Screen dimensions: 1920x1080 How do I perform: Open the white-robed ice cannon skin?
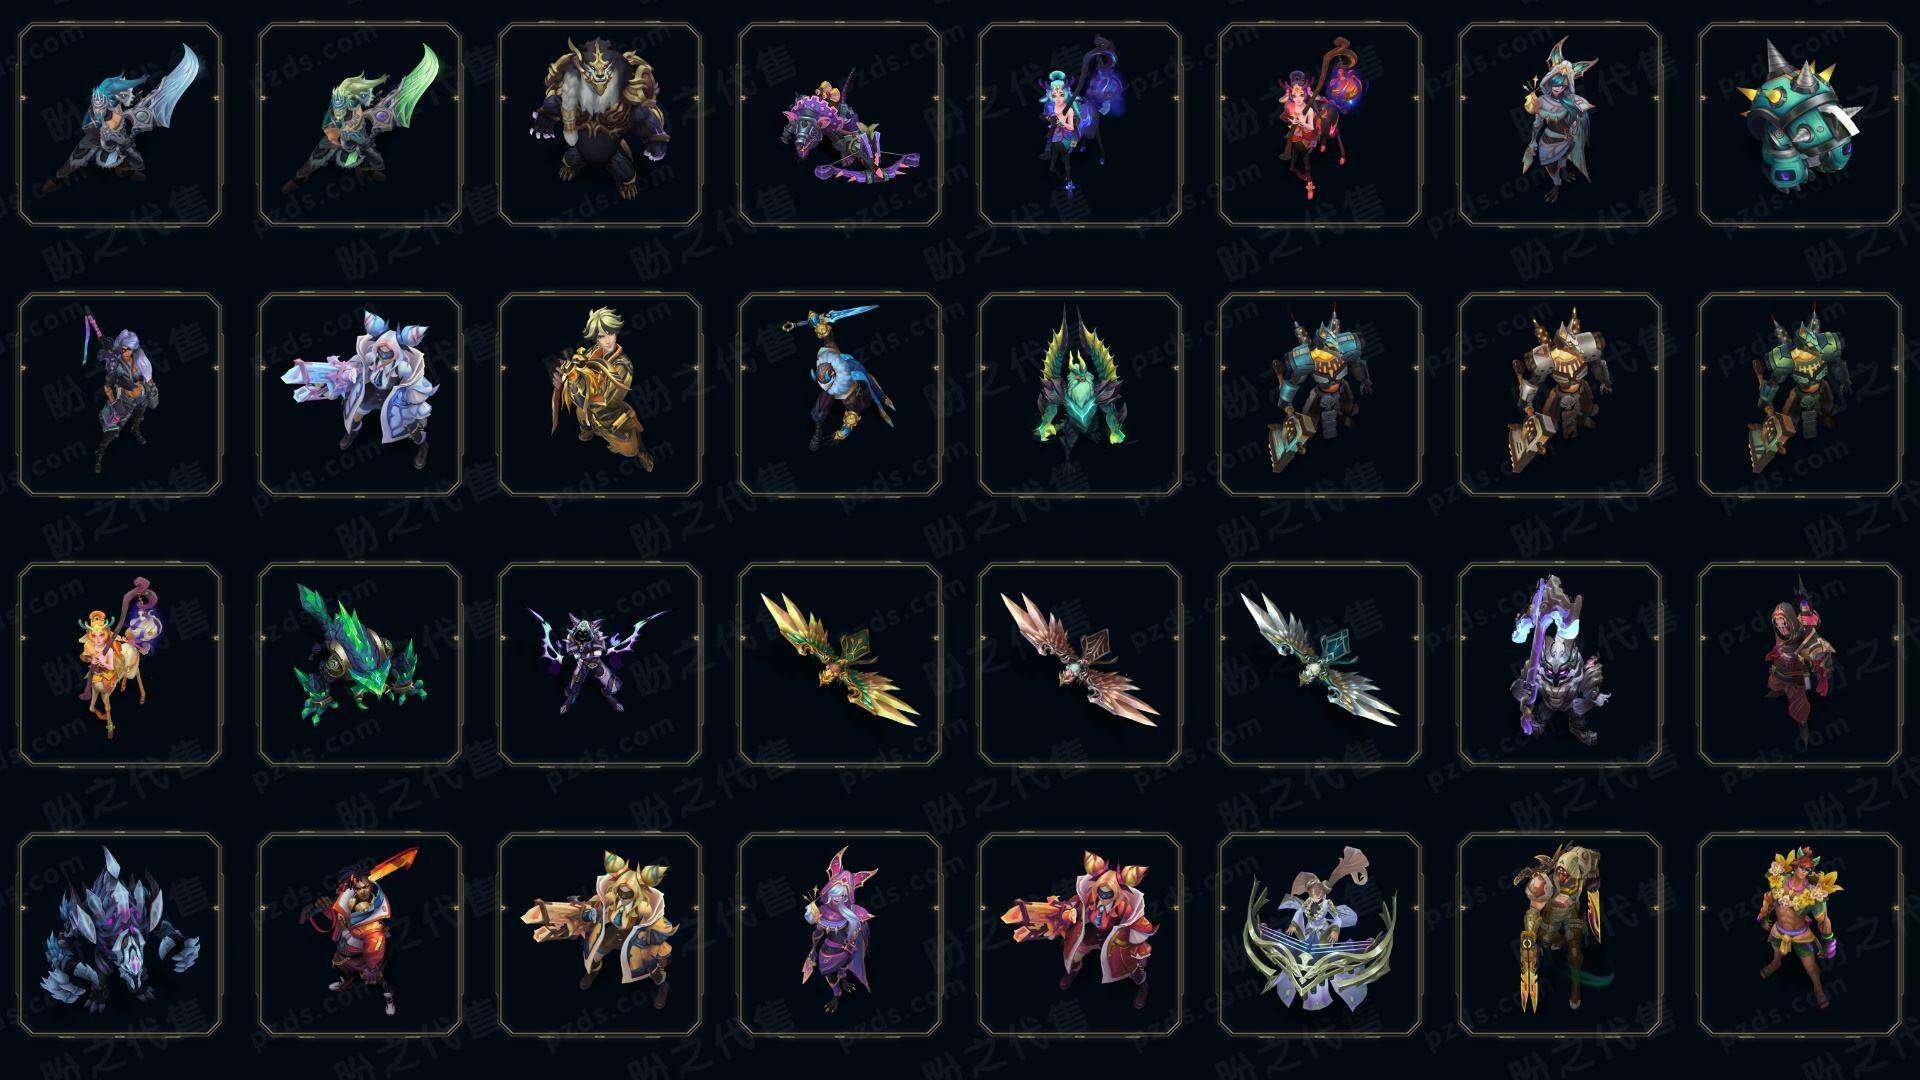[360, 394]
